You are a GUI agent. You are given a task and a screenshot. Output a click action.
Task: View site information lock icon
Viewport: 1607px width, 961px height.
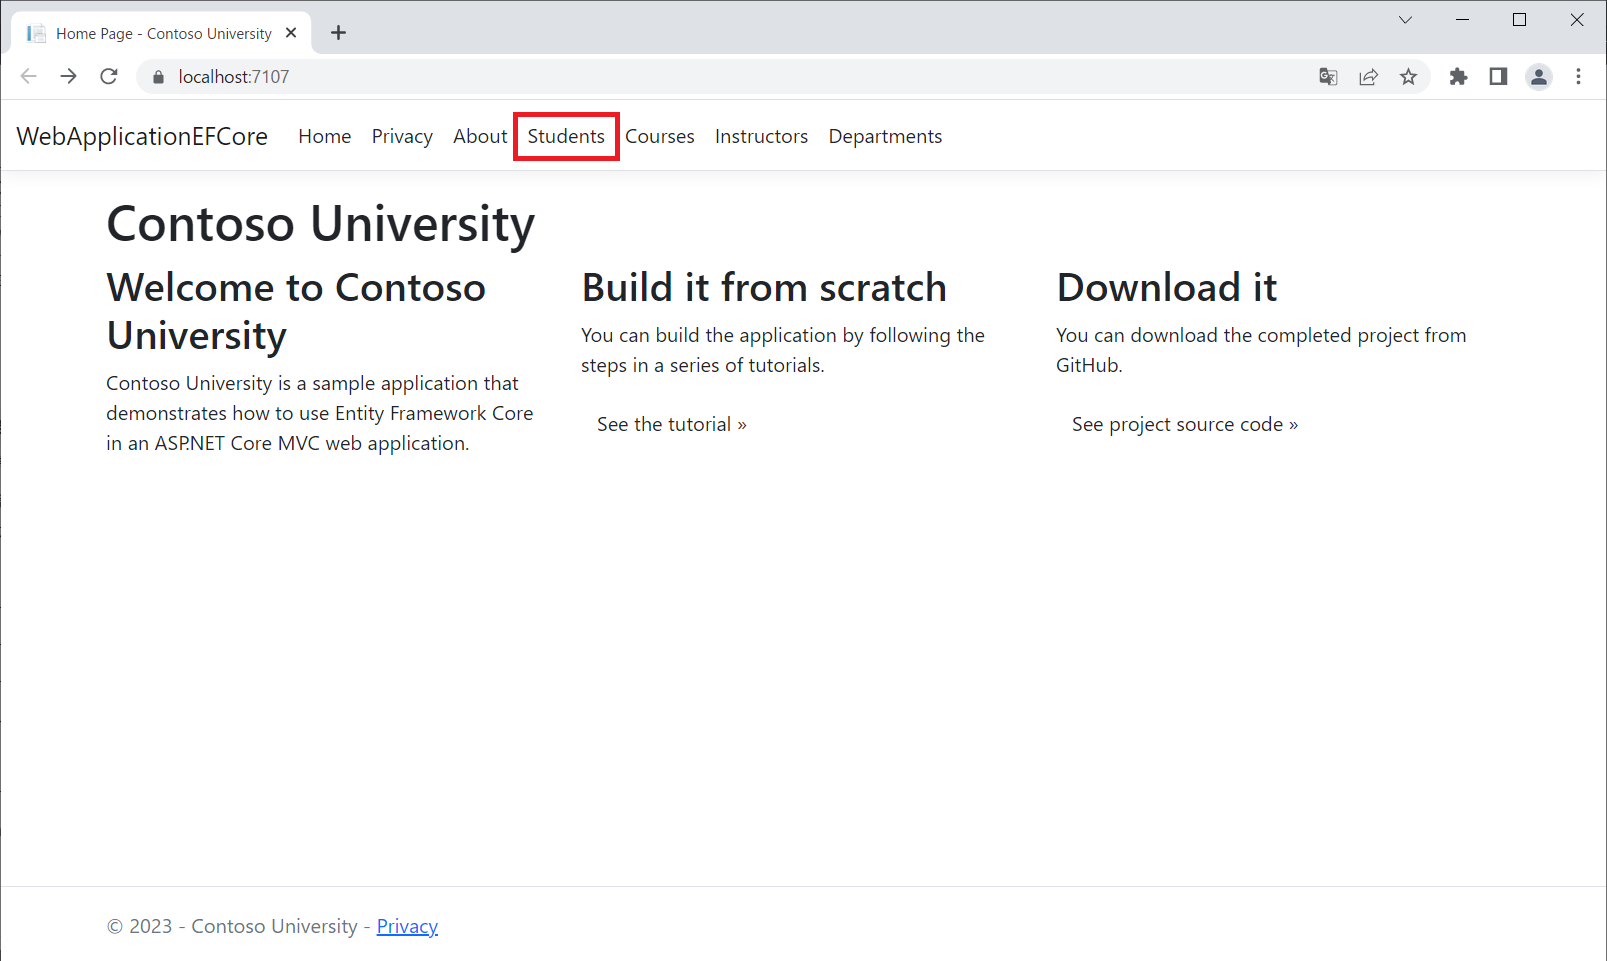coord(158,77)
